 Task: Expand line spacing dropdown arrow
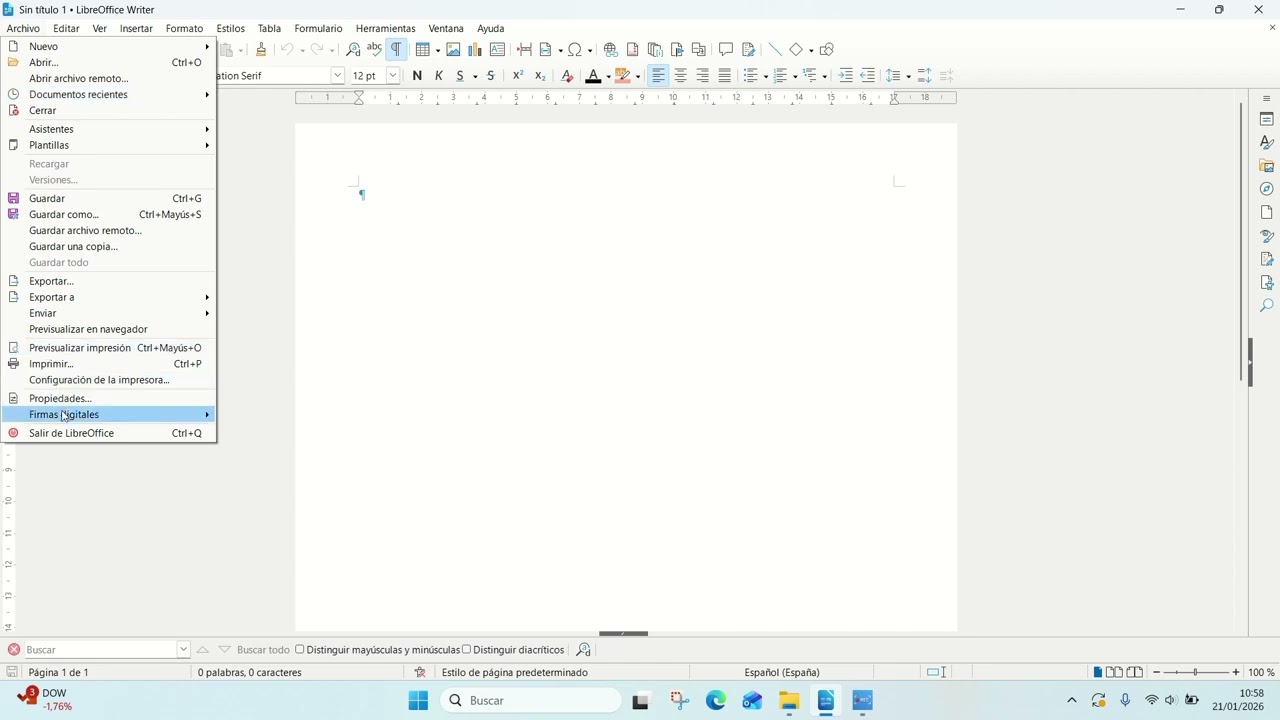click(908, 77)
